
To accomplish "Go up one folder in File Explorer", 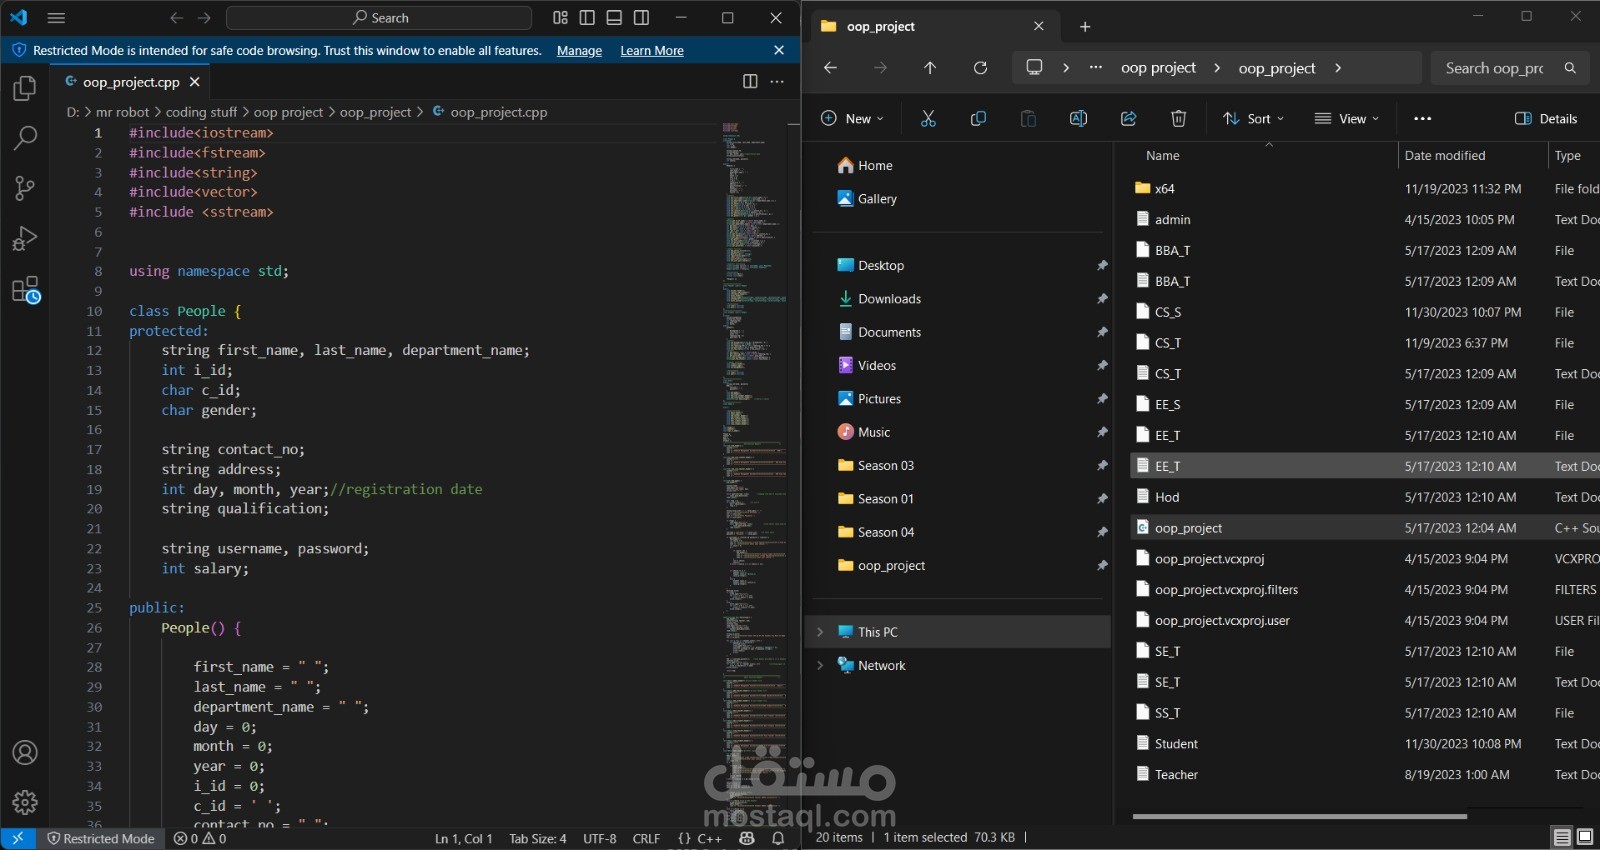I will 930,68.
